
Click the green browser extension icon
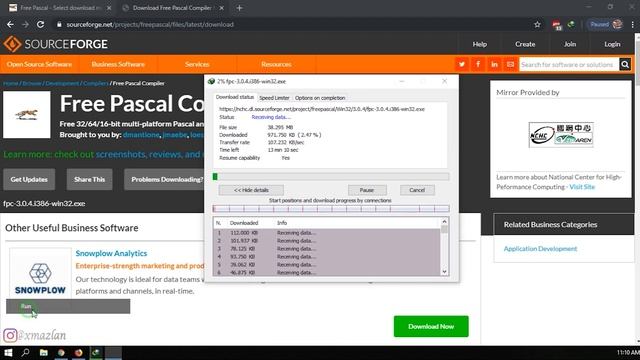tap(571, 24)
